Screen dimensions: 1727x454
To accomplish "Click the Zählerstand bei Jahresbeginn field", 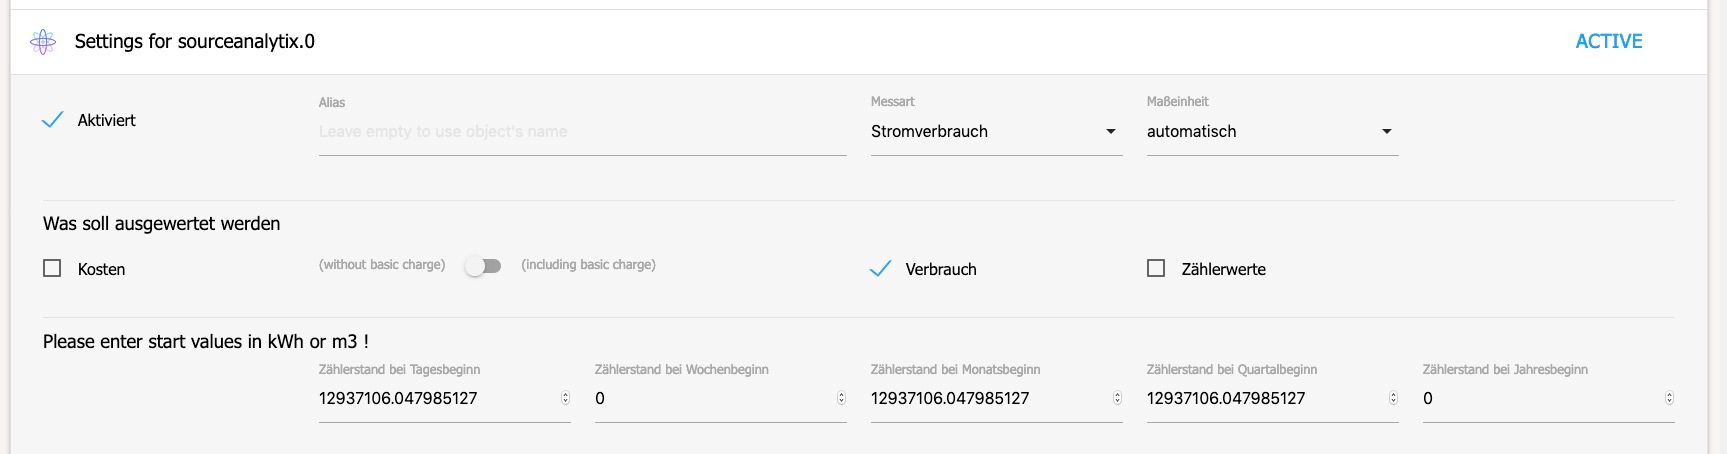I will [x=1548, y=398].
